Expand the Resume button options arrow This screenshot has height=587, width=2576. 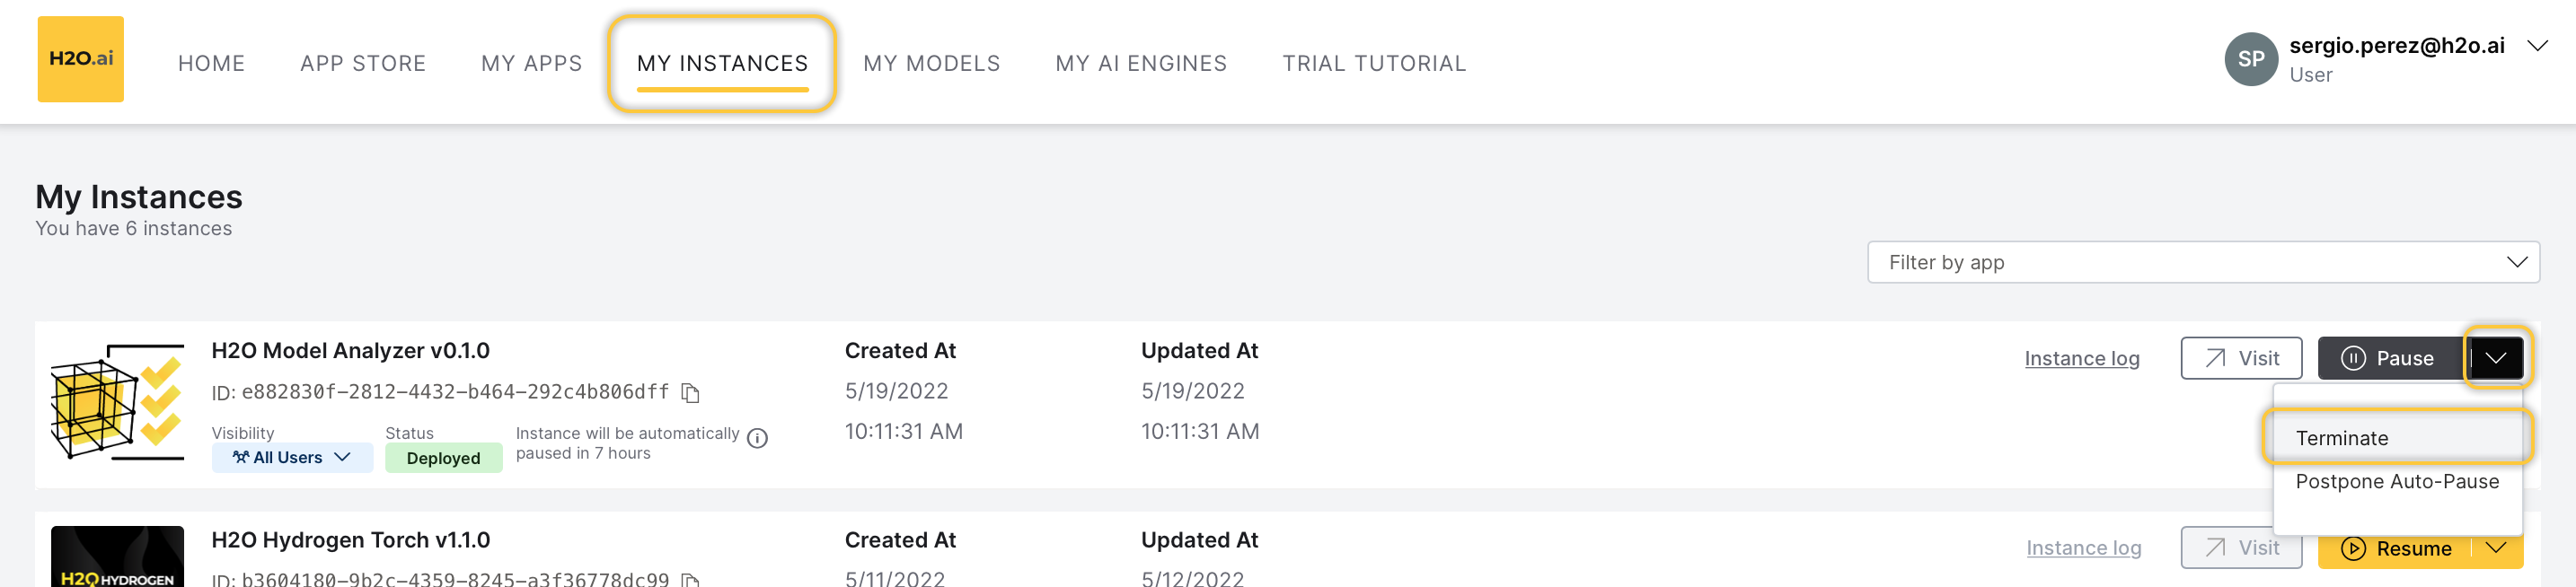[x=2497, y=548]
